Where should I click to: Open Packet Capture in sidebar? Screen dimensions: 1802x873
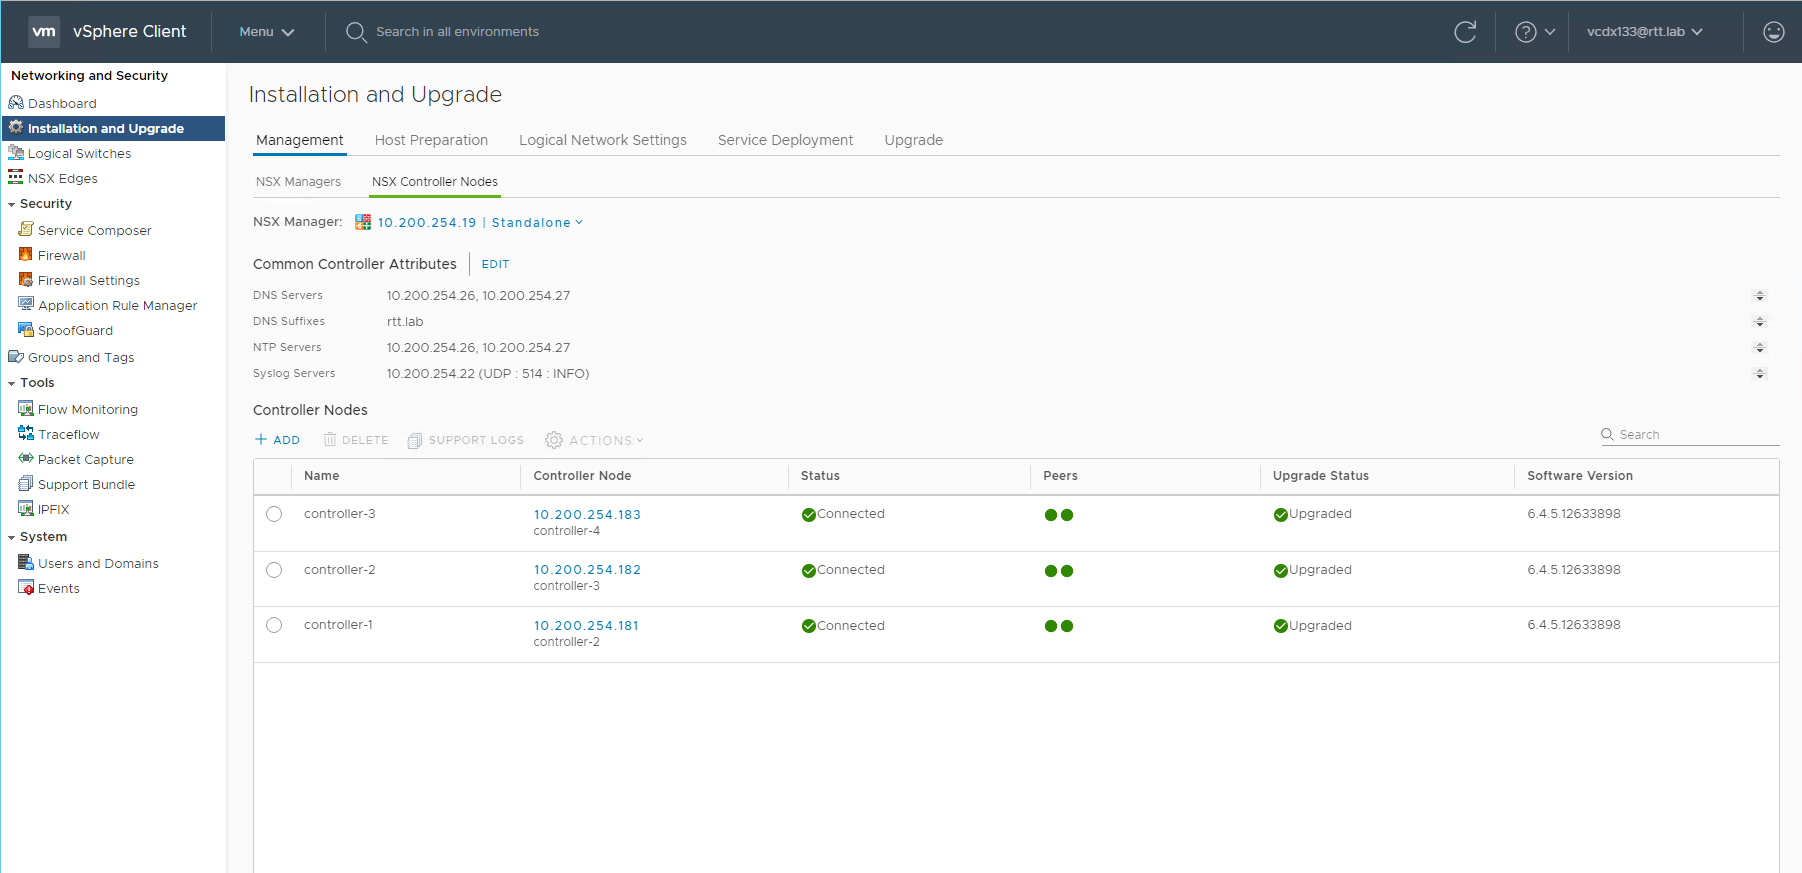[85, 460]
